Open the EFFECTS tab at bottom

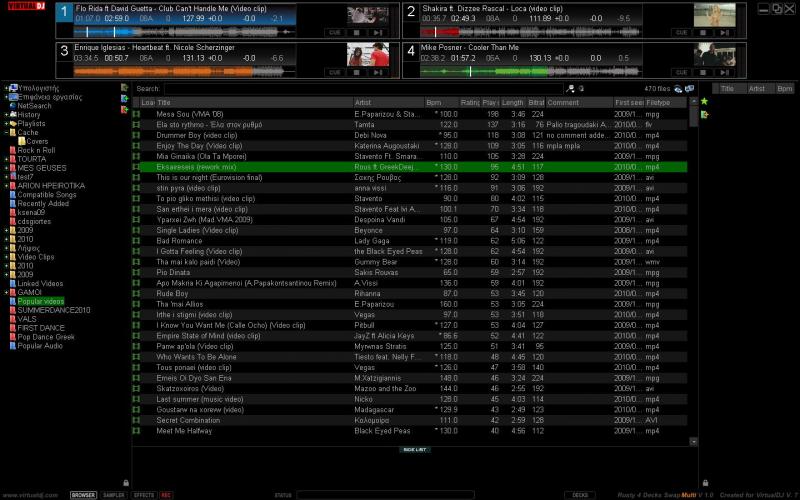[x=144, y=495]
